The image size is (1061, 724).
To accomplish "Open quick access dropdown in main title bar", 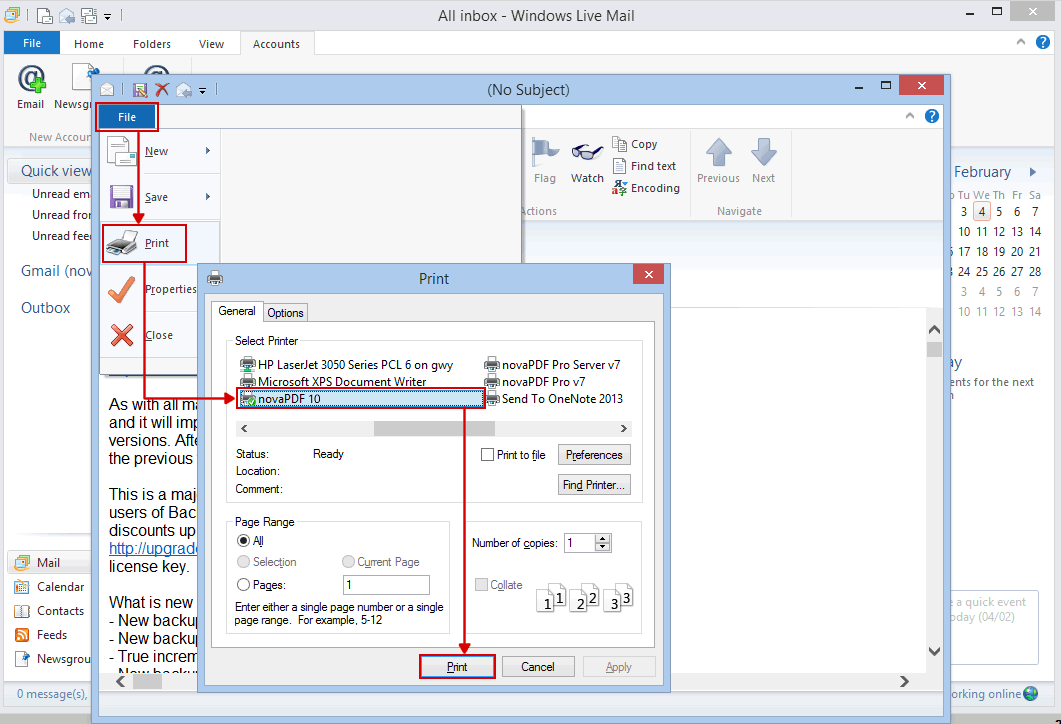I will 108,16.
